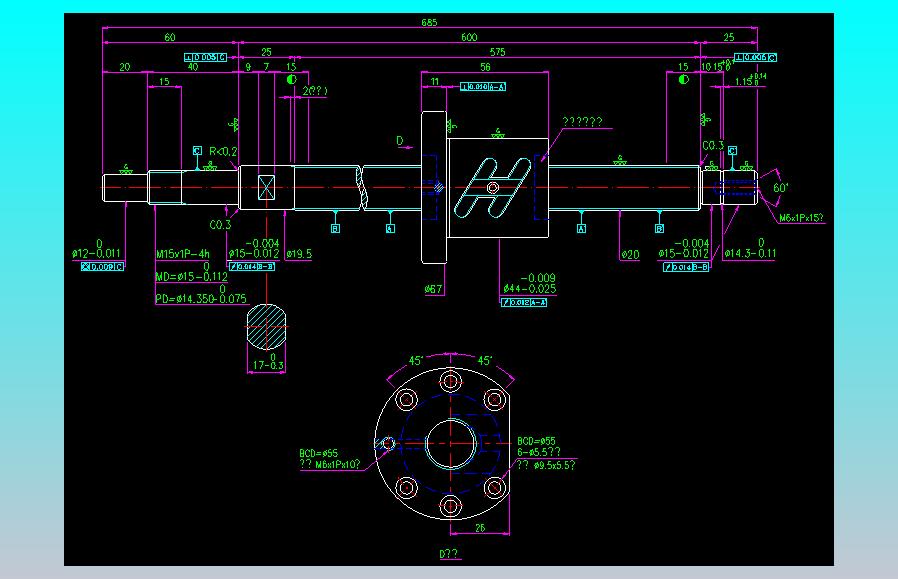Click the 7 dimension value

pyautogui.click(x=266, y=67)
